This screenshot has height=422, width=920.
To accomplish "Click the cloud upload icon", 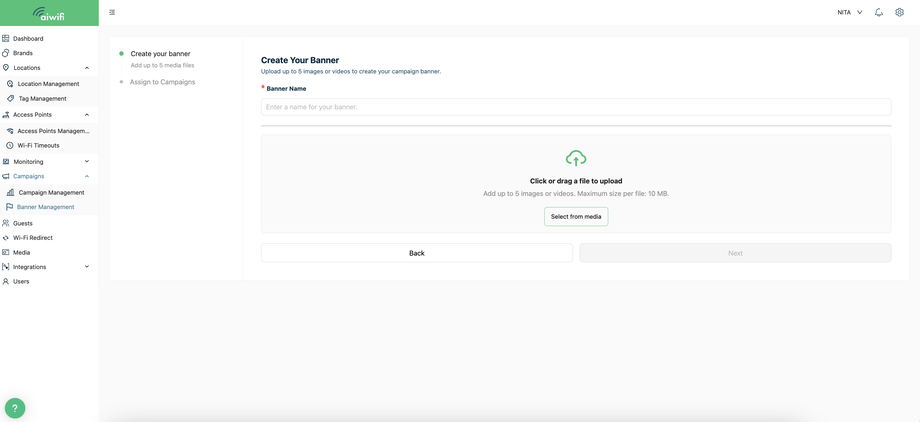I will (576, 158).
